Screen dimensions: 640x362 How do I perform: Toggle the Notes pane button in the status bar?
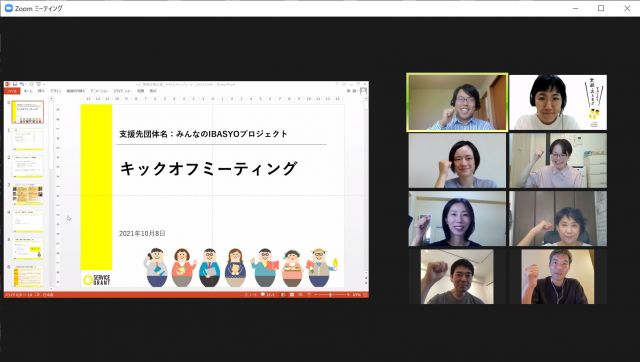(x=250, y=295)
